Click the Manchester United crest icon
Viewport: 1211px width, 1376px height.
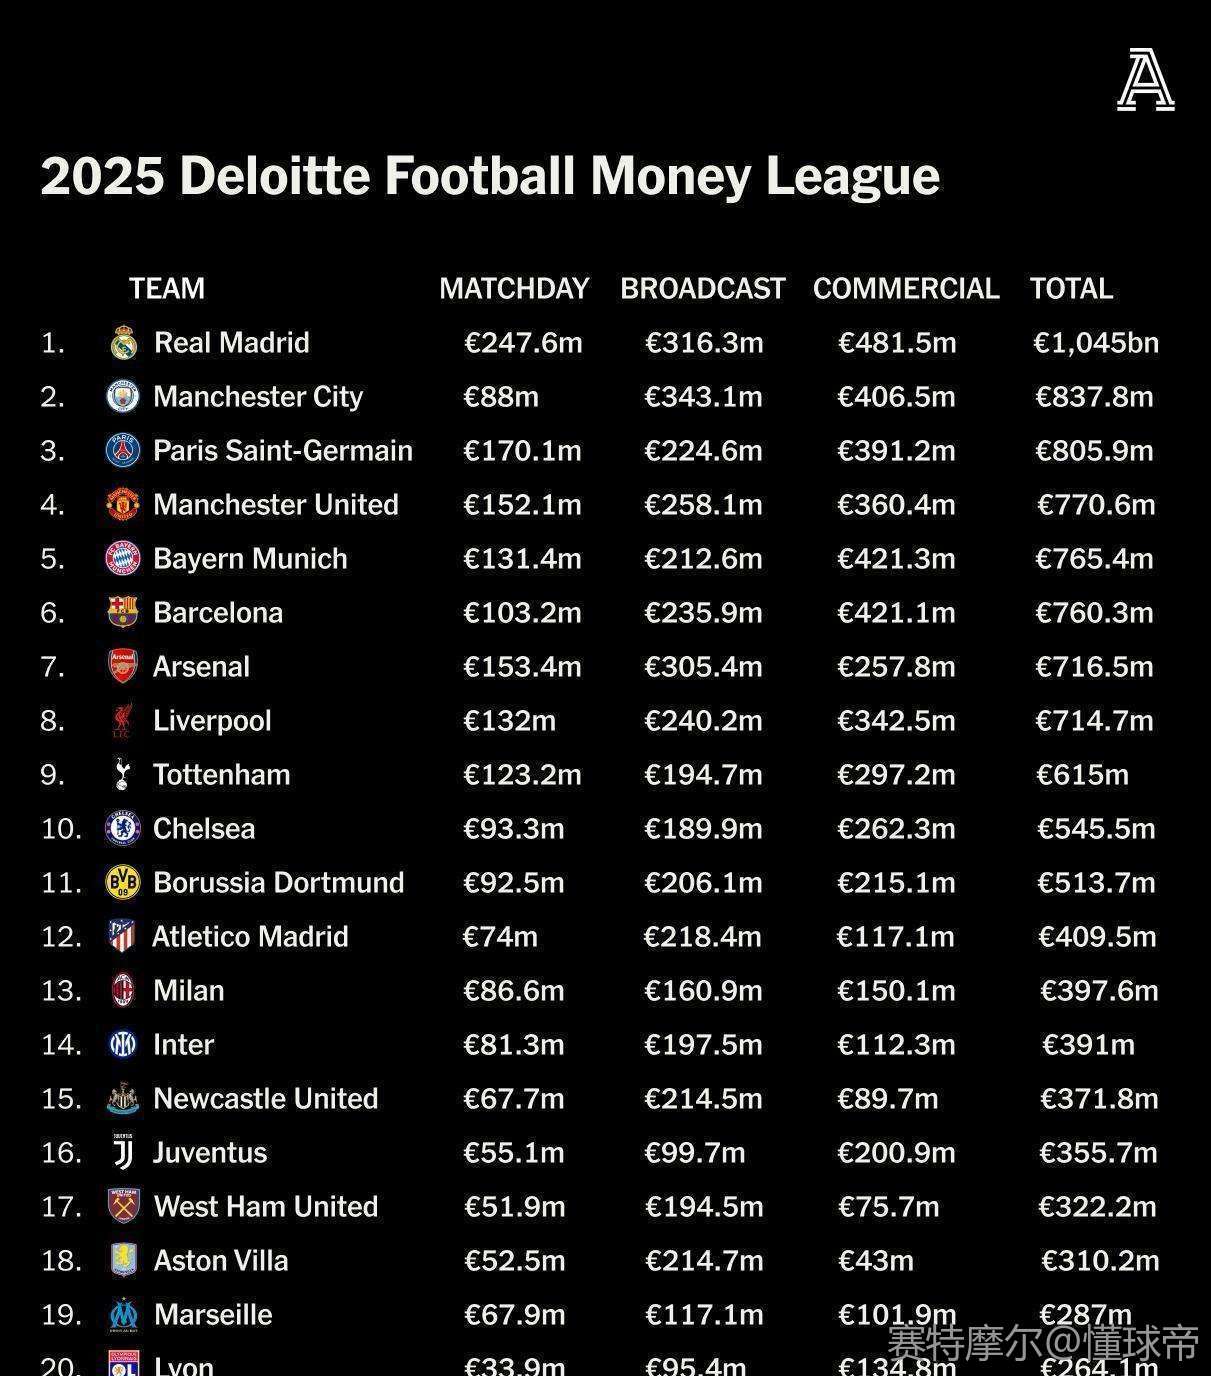coord(123,505)
